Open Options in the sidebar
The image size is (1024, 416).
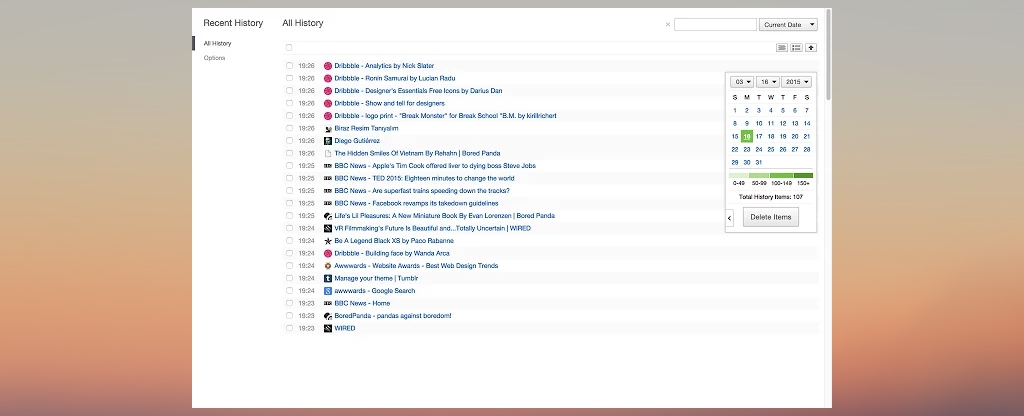214,58
